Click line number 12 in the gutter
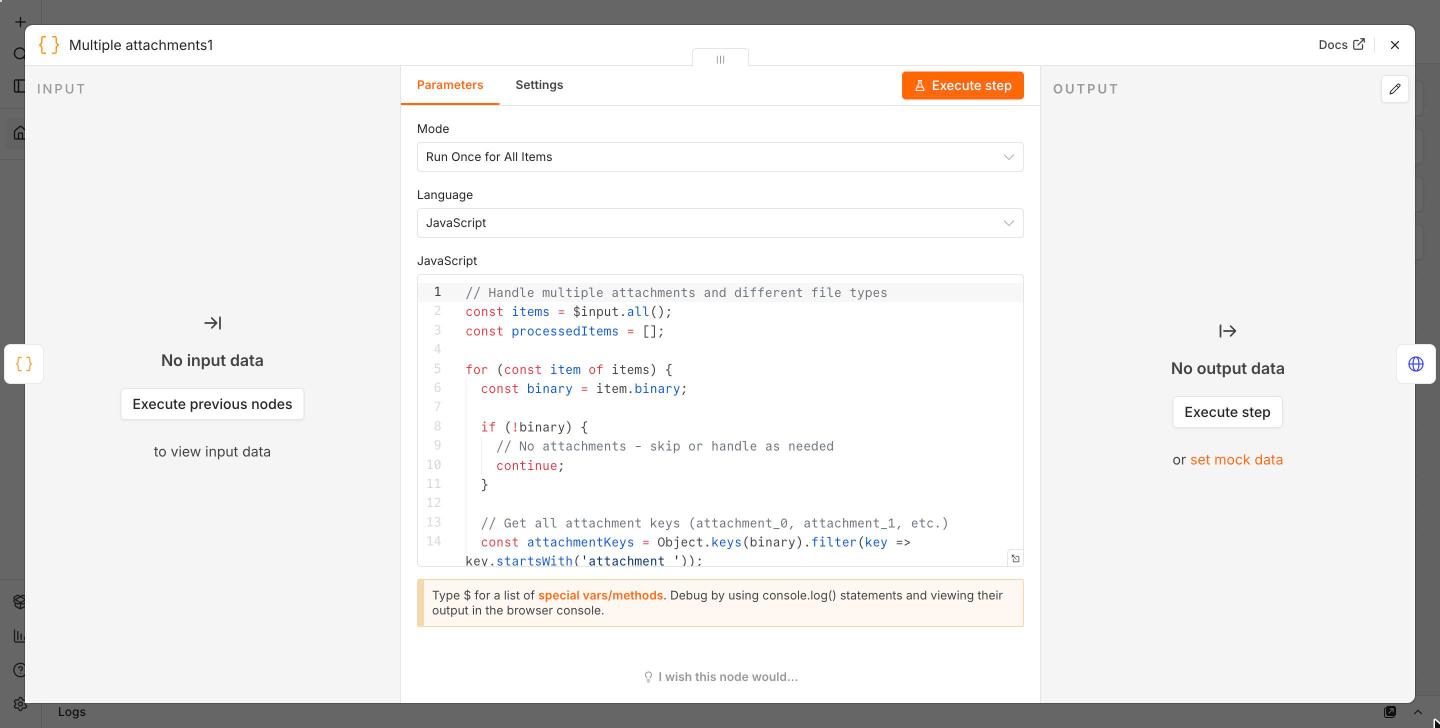 click(433, 503)
